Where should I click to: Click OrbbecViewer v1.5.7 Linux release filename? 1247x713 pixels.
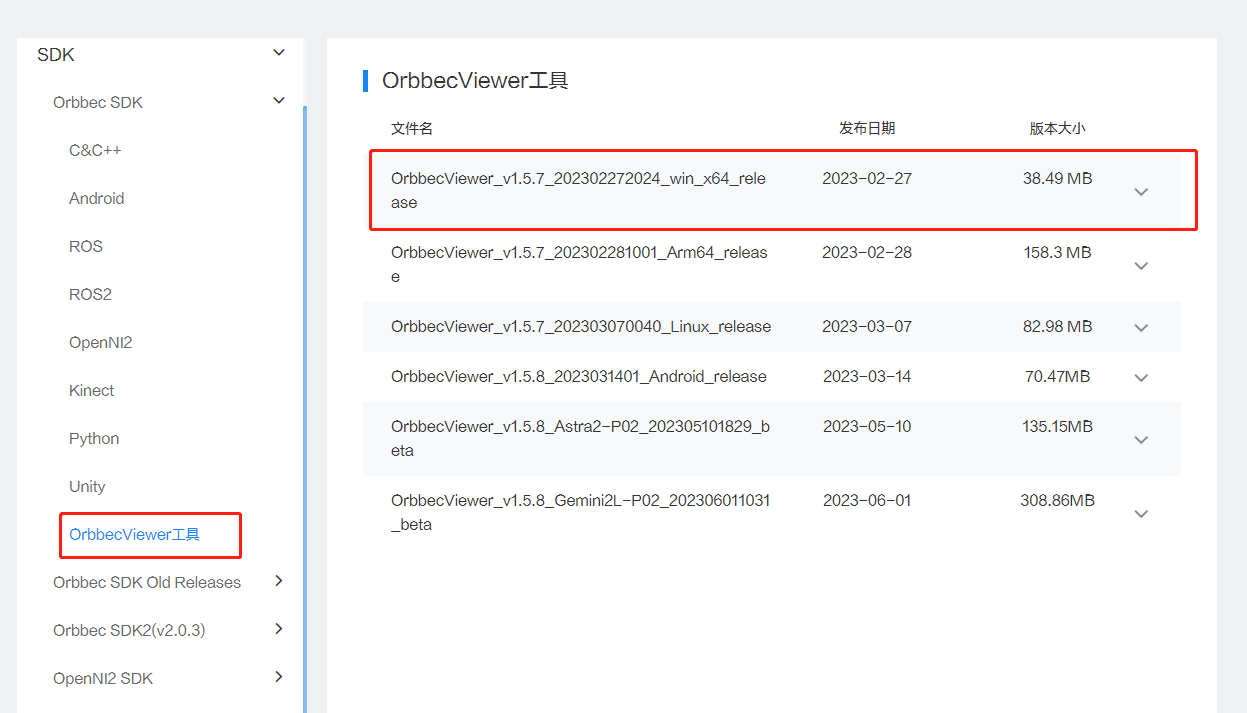[x=581, y=326]
